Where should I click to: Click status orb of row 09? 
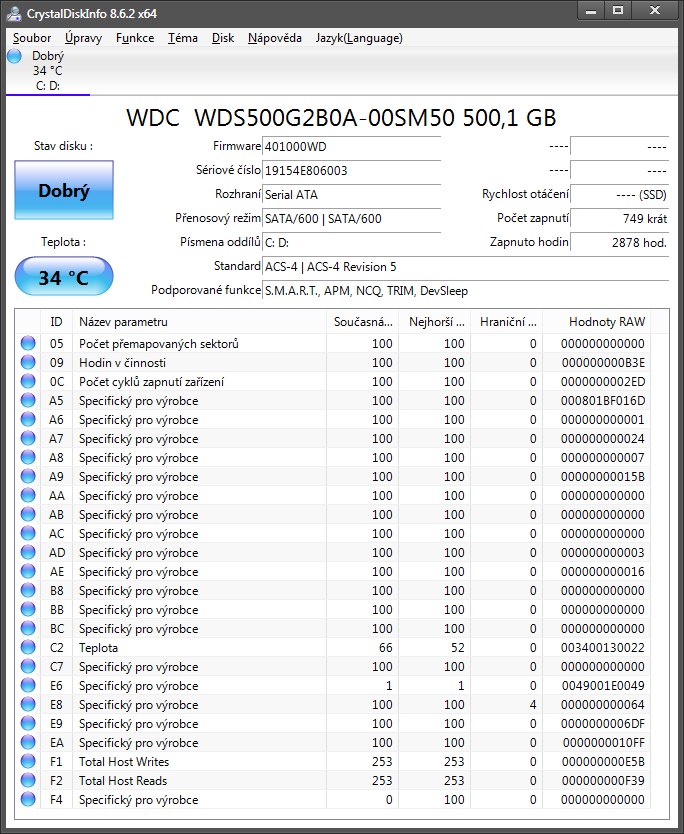(x=28, y=363)
